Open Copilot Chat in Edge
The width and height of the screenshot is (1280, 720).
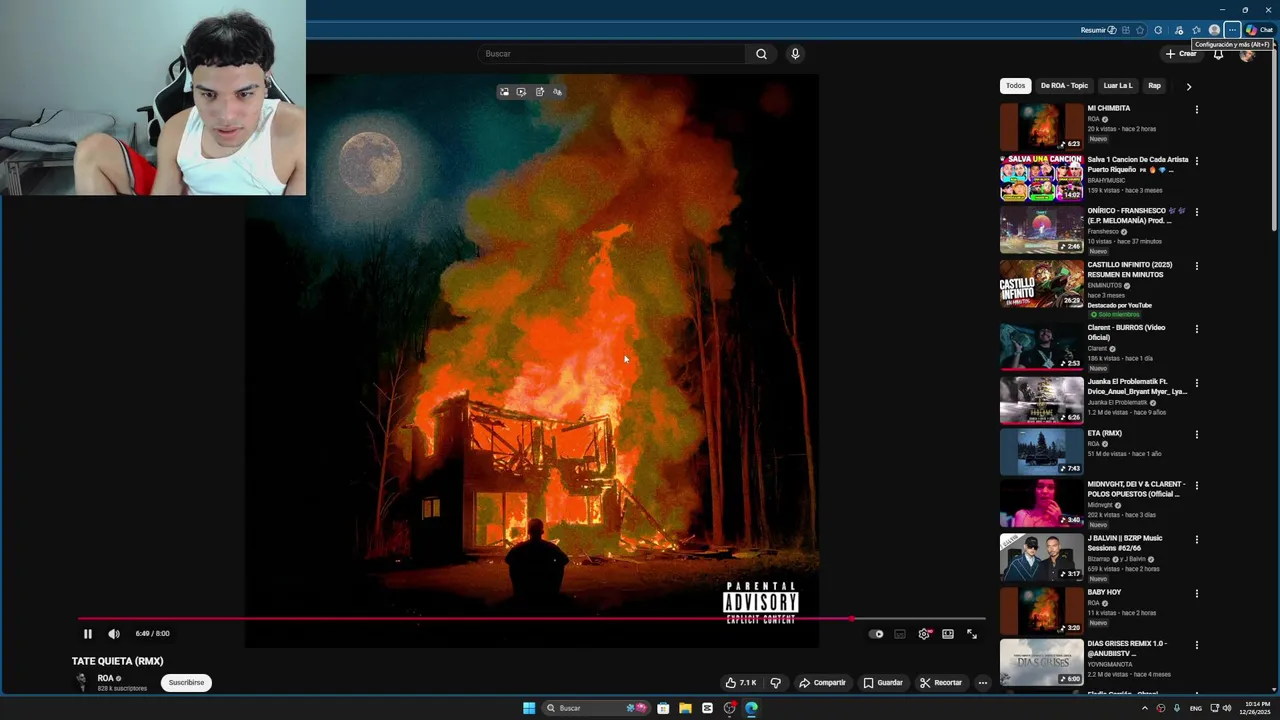click(1259, 30)
